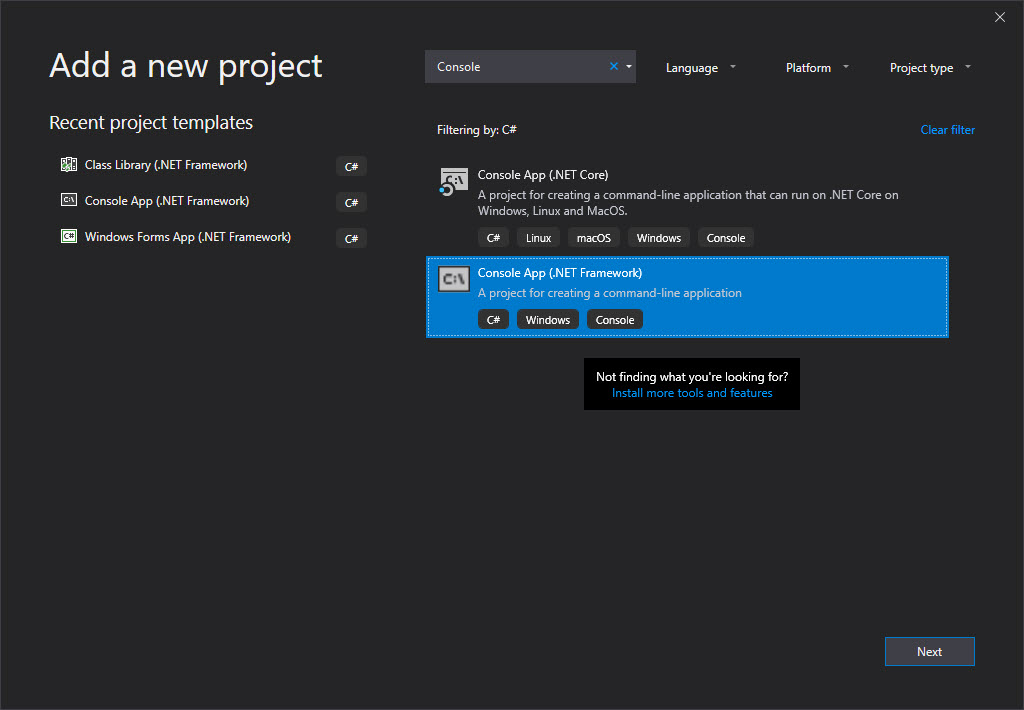Click the Class Library template icon
The height and width of the screenshot is (710, 1024).
point(69,165)
